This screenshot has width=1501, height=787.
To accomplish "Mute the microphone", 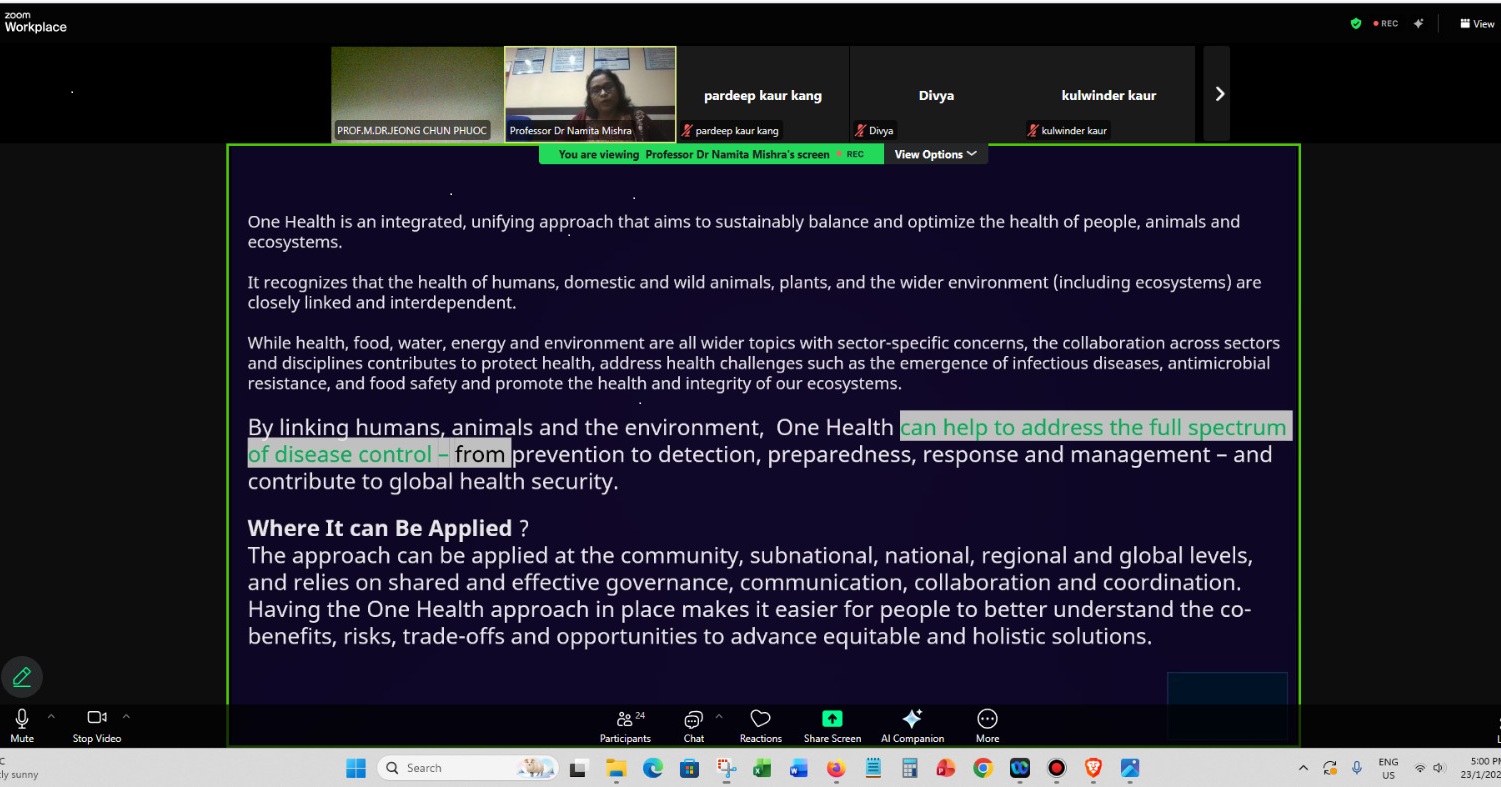I will (x=22, y=724).
